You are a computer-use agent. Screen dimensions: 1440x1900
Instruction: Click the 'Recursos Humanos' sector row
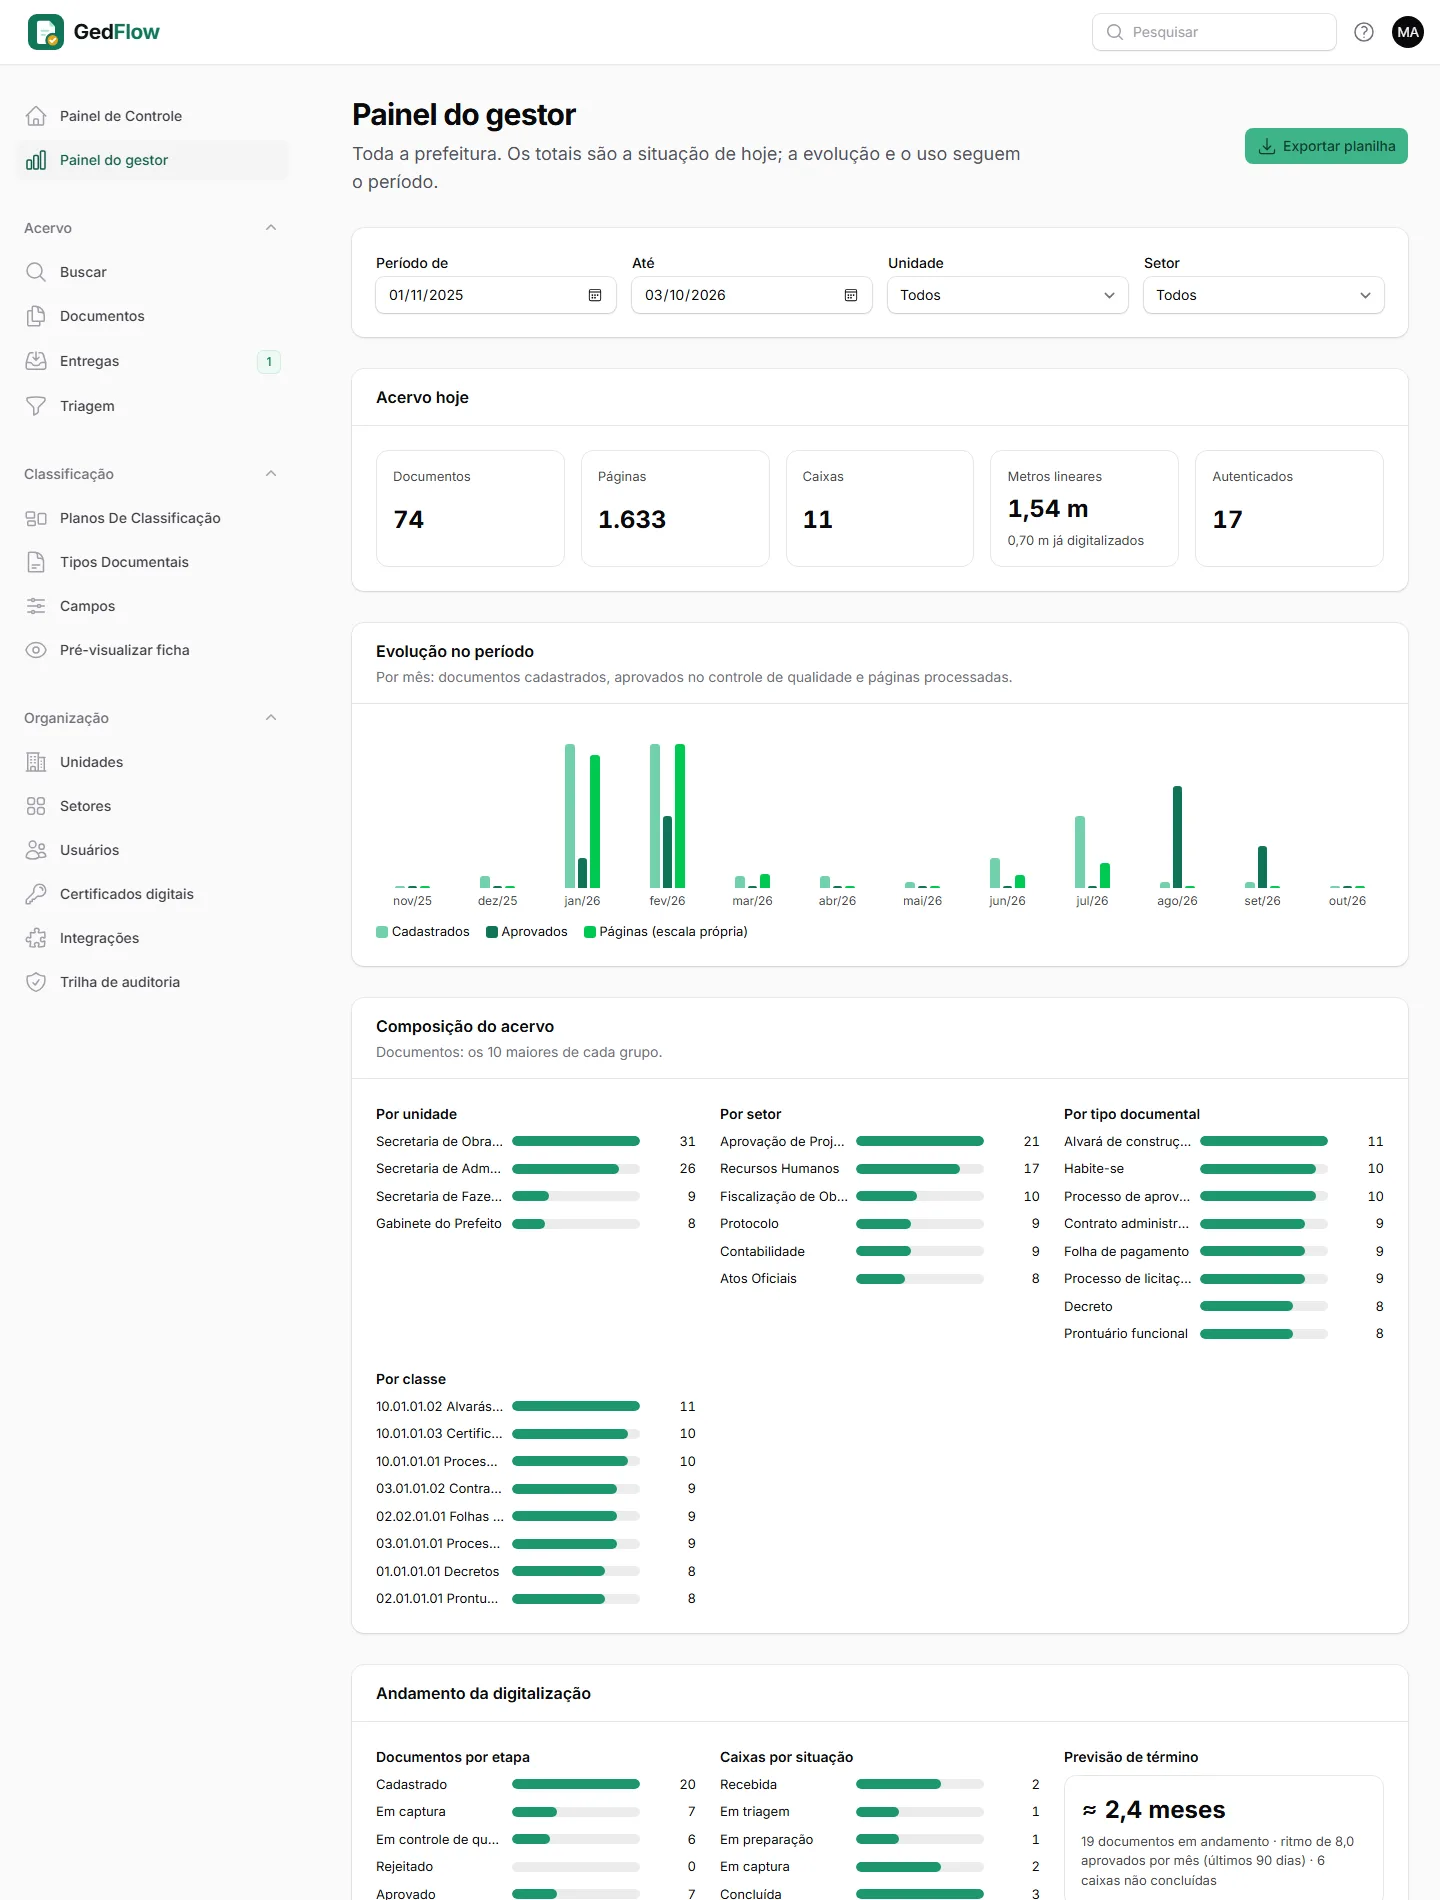coord(880,1168)
